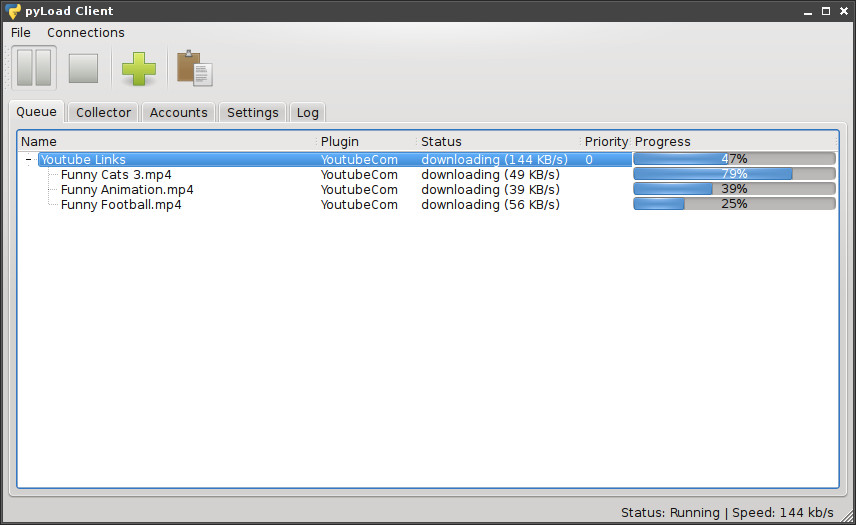Click YoutubeCom plugin cell of Funny Football.mp4
The height and width of the screenshot is (525, 856).
pos(359,205)
